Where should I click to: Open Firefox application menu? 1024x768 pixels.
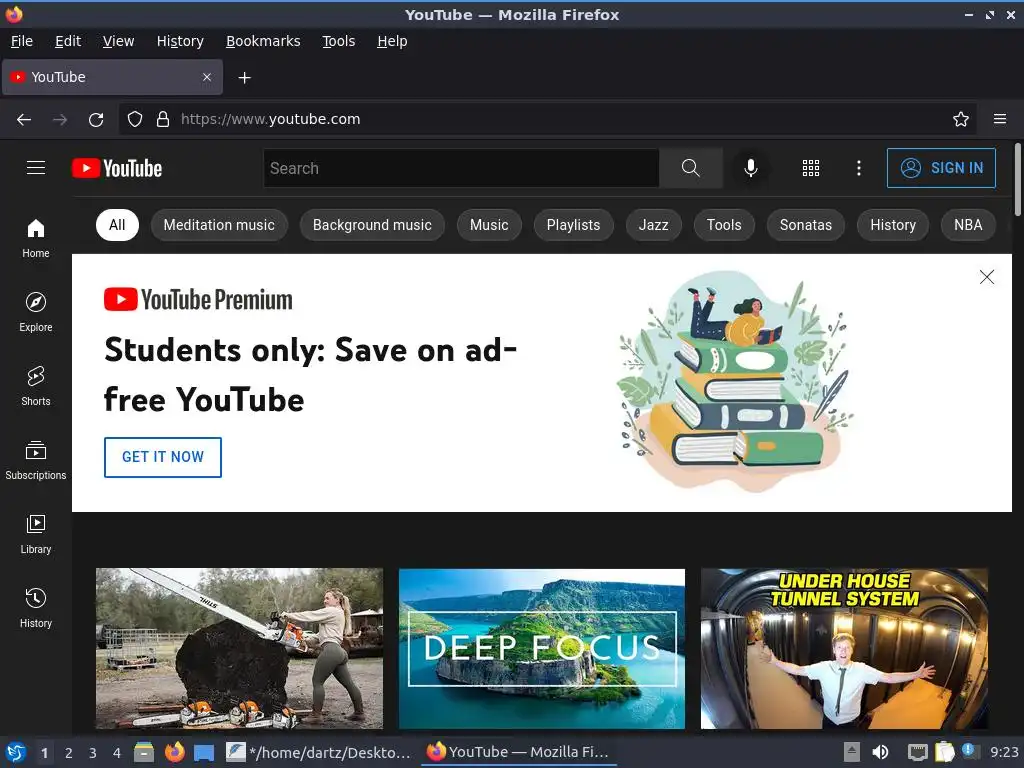(1000, 119)
